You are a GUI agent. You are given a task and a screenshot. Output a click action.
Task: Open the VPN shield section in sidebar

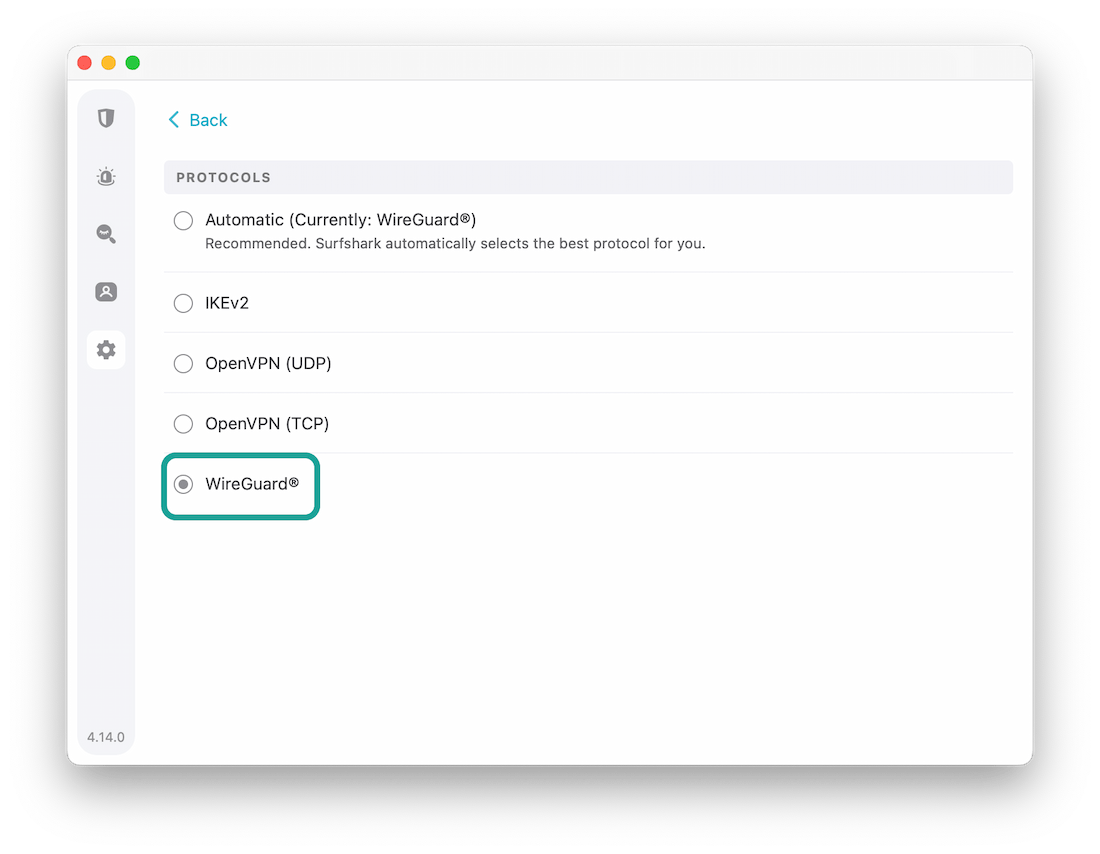pyautogui.click(x=106, y=118)
